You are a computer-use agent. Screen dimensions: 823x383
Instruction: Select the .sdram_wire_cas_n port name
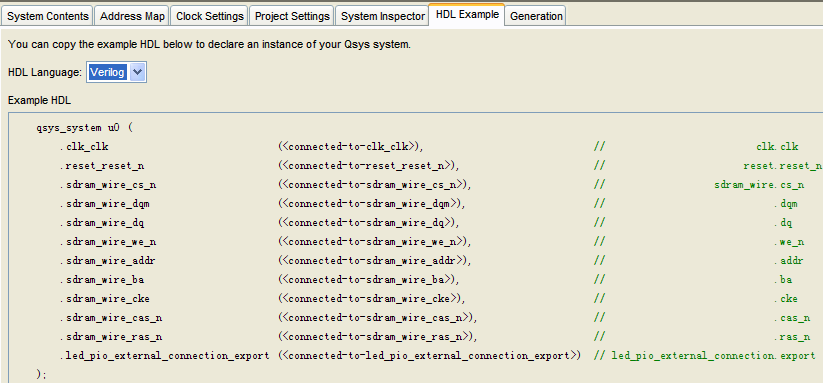click(111, 318)
